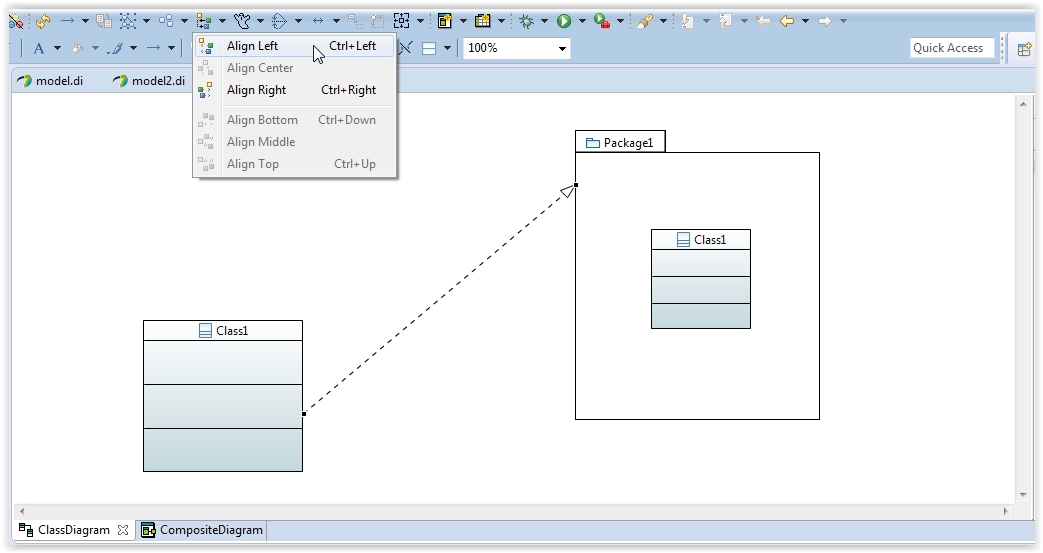Expand the Line Color dropdown arrow

point(134,48)
